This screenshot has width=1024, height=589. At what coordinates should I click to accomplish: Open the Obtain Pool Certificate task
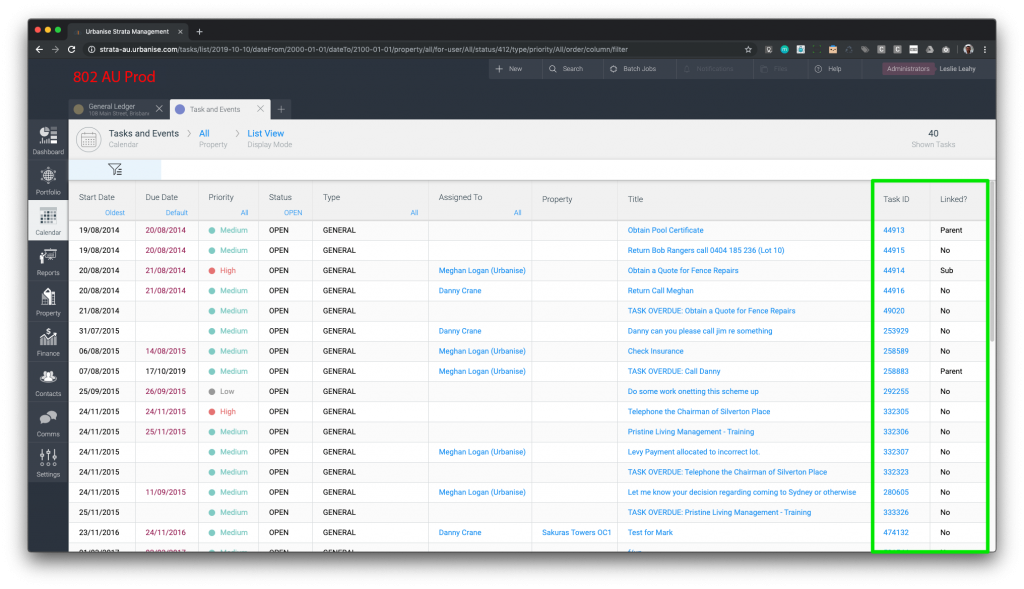[x=665, y=231]
